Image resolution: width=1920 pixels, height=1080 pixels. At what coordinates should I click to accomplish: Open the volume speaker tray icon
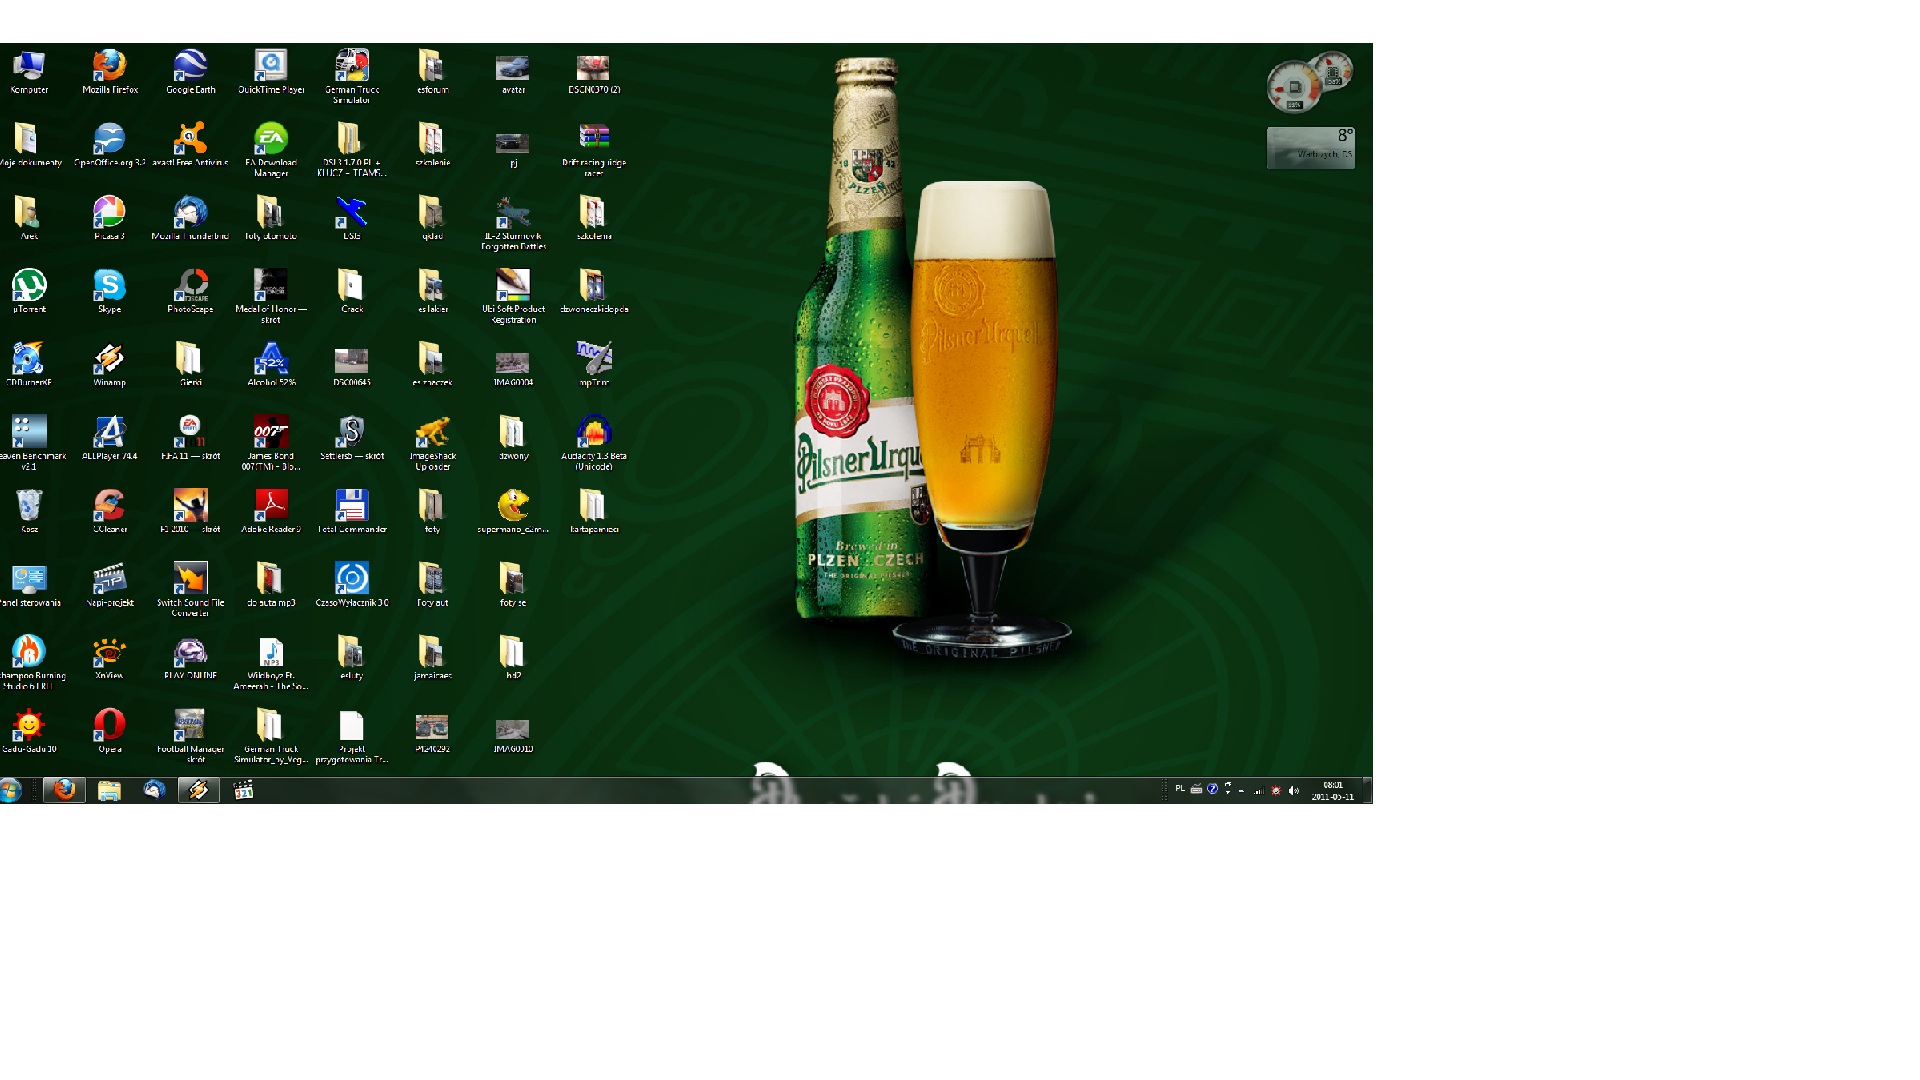tap(1294, 791)
